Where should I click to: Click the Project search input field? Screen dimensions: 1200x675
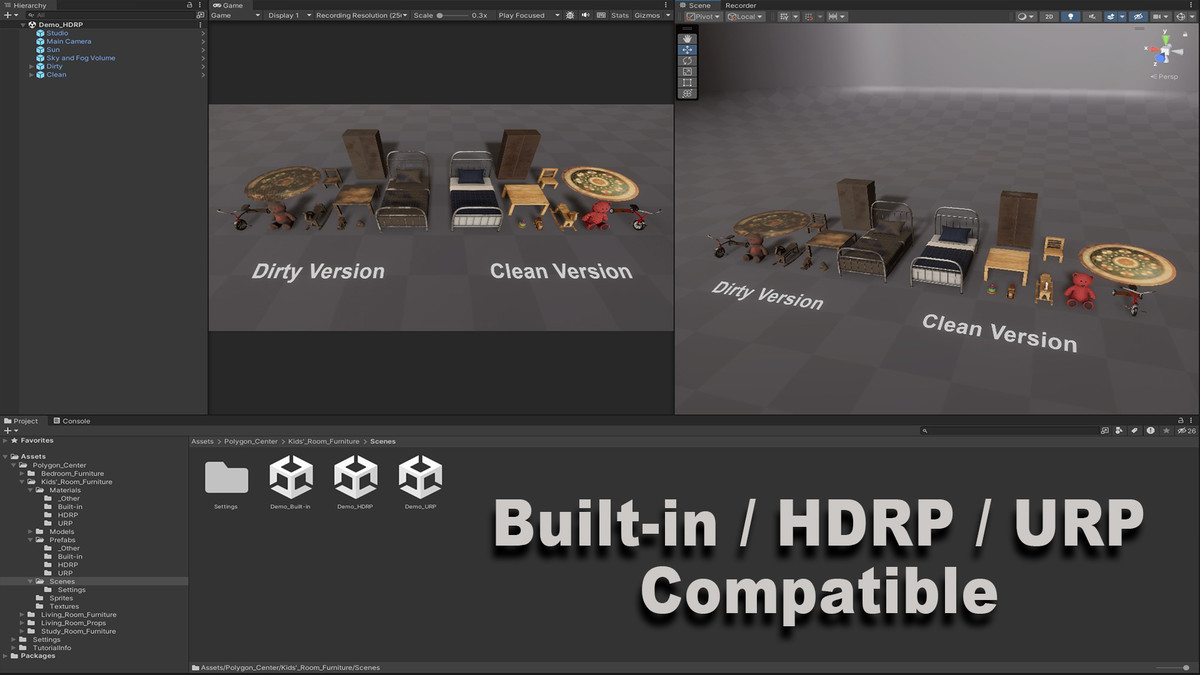click(1010, 431)
